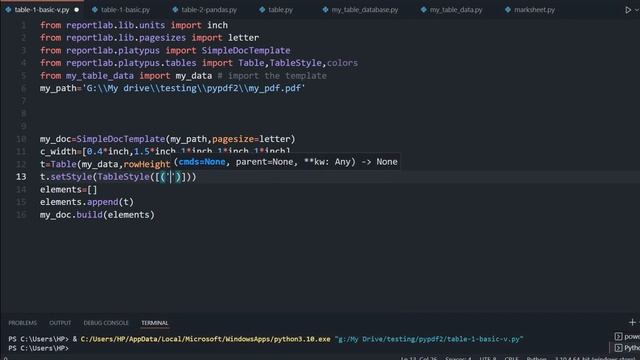Click 'letter' at end of line 2
This screenshot has width=640, height=360.
point(243,38)
